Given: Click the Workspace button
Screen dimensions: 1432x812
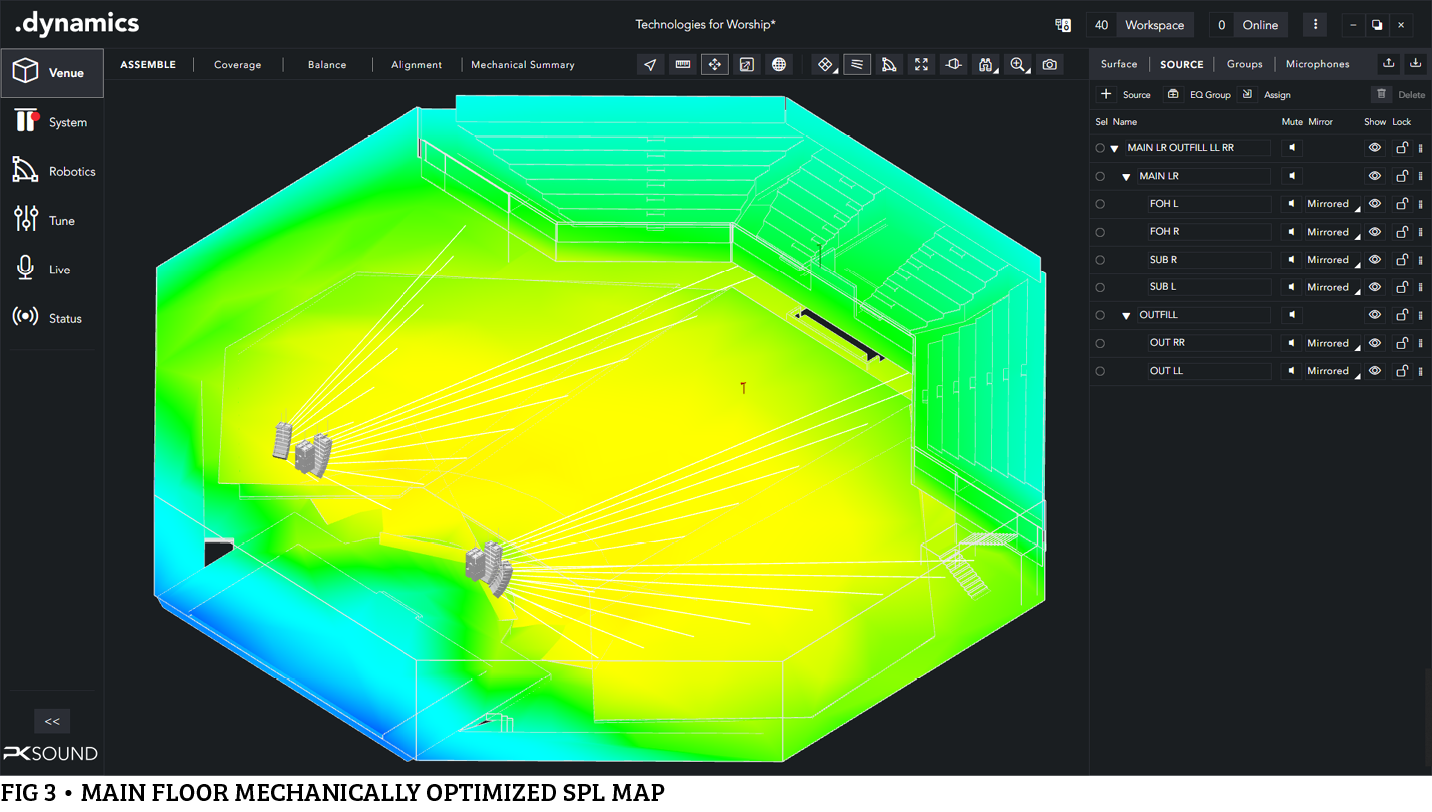Looking at the screenshot, I should 1154,25.
